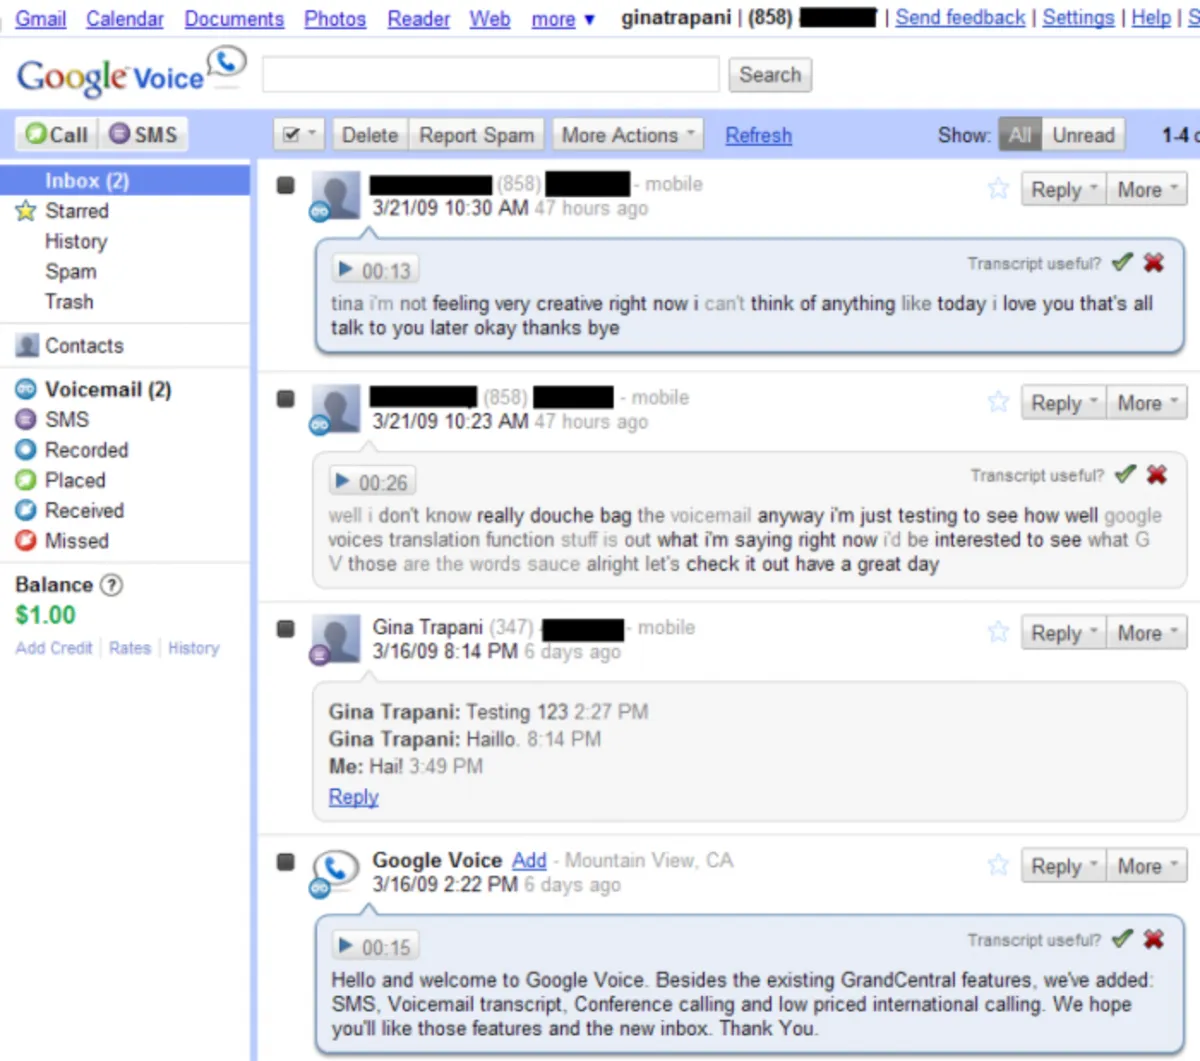The image size is (1200, 1061).
Task: Open Reply dropdown for Gina Trapani message
Action: [1063, 632]
